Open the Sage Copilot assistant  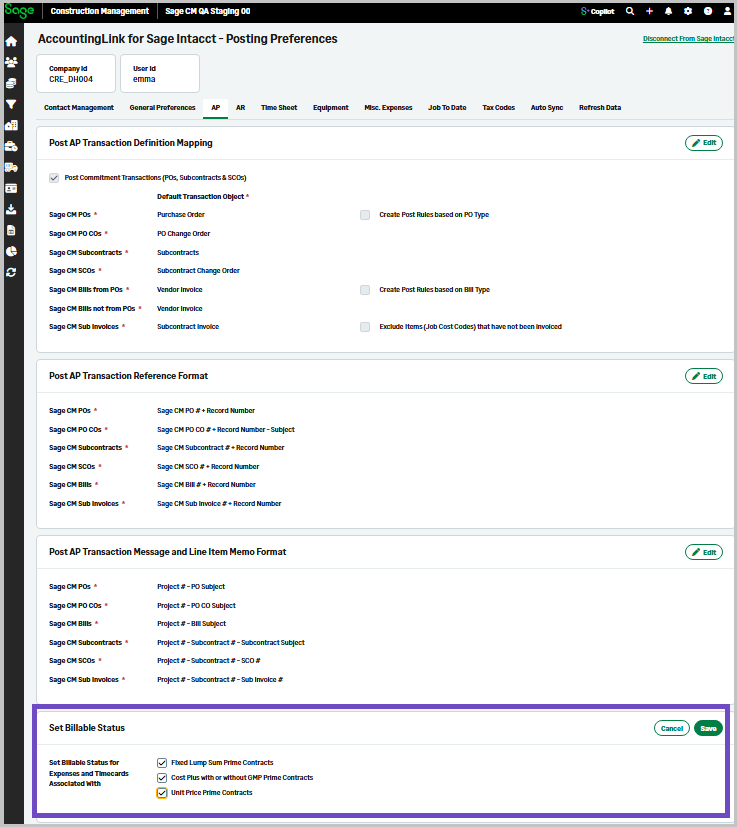(x=597, y=11)
